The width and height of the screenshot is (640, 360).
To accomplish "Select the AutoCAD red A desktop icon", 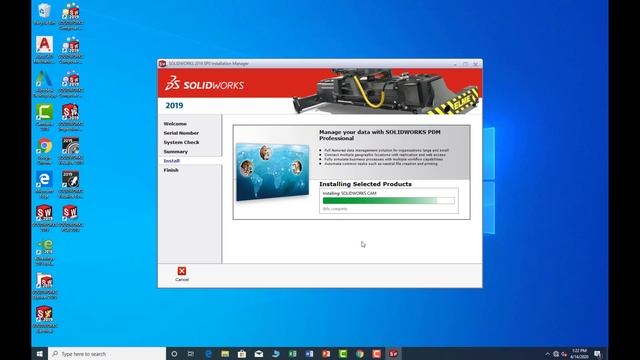I will (44, 50).
